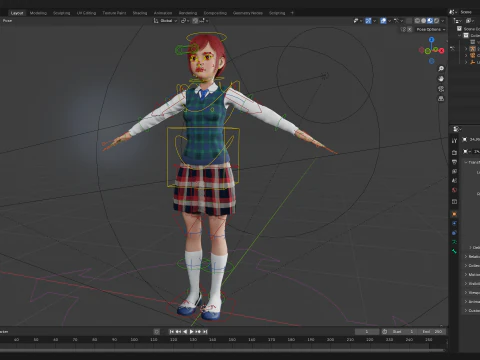Open the overlays options dropdown arrow
The image size is (480, 360).
389,21
